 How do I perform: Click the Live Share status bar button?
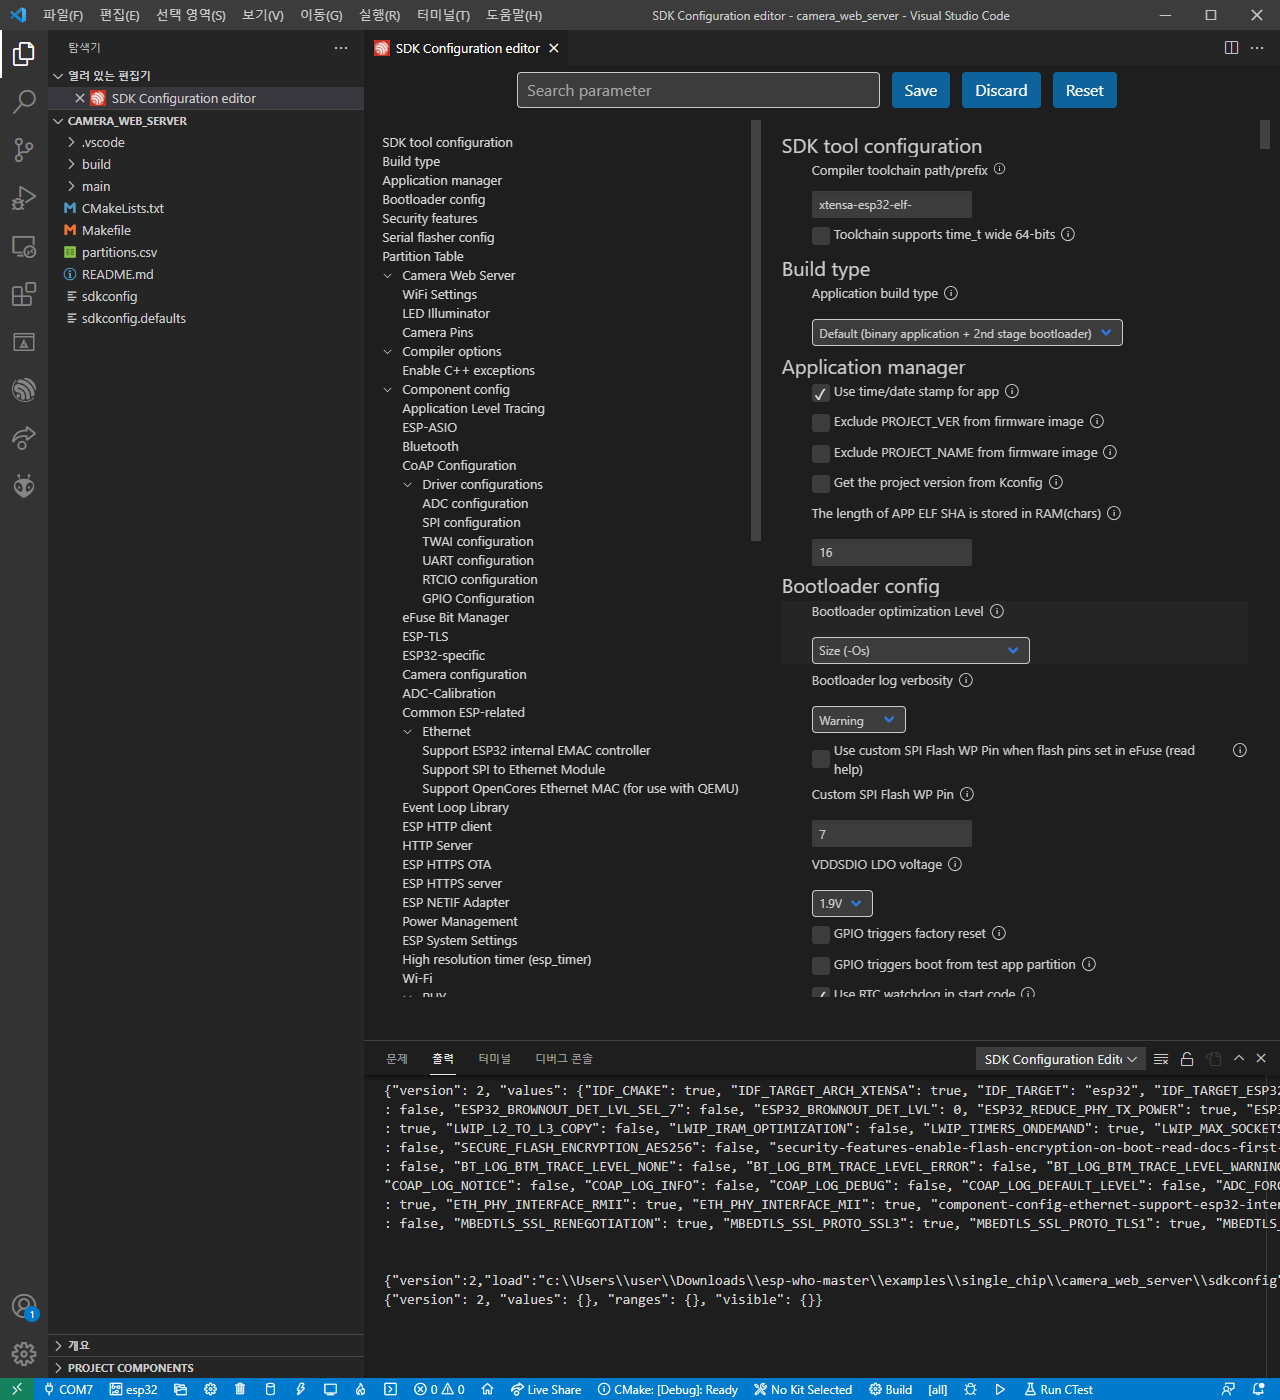[546, 1389]
